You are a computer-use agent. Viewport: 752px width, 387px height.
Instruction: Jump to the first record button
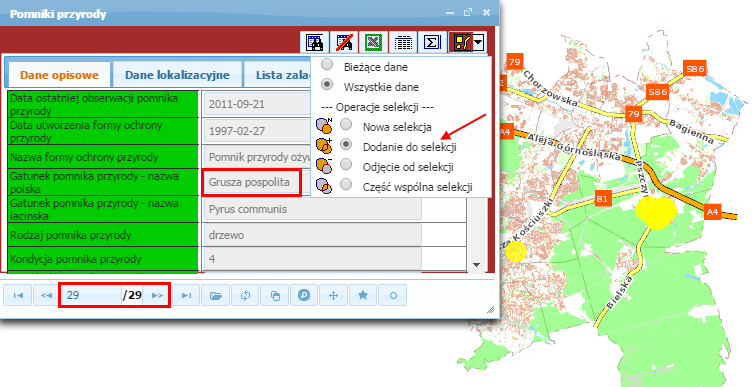(18, 295)
